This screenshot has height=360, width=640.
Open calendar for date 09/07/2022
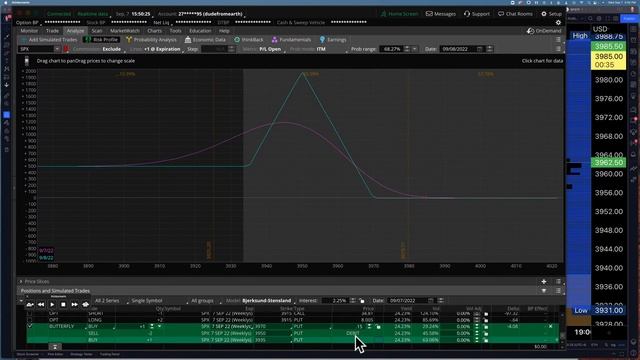[431, 300]
